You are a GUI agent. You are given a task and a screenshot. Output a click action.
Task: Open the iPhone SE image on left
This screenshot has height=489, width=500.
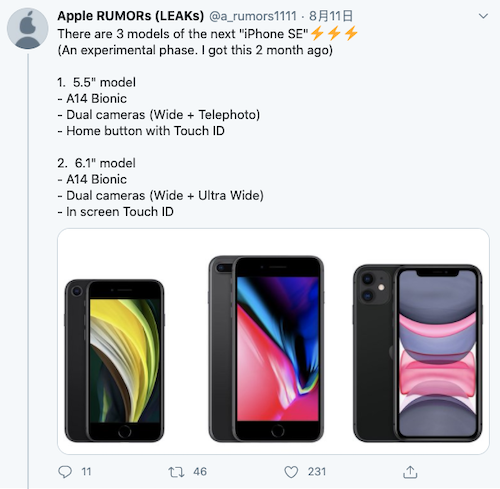[x=114, y=361]
